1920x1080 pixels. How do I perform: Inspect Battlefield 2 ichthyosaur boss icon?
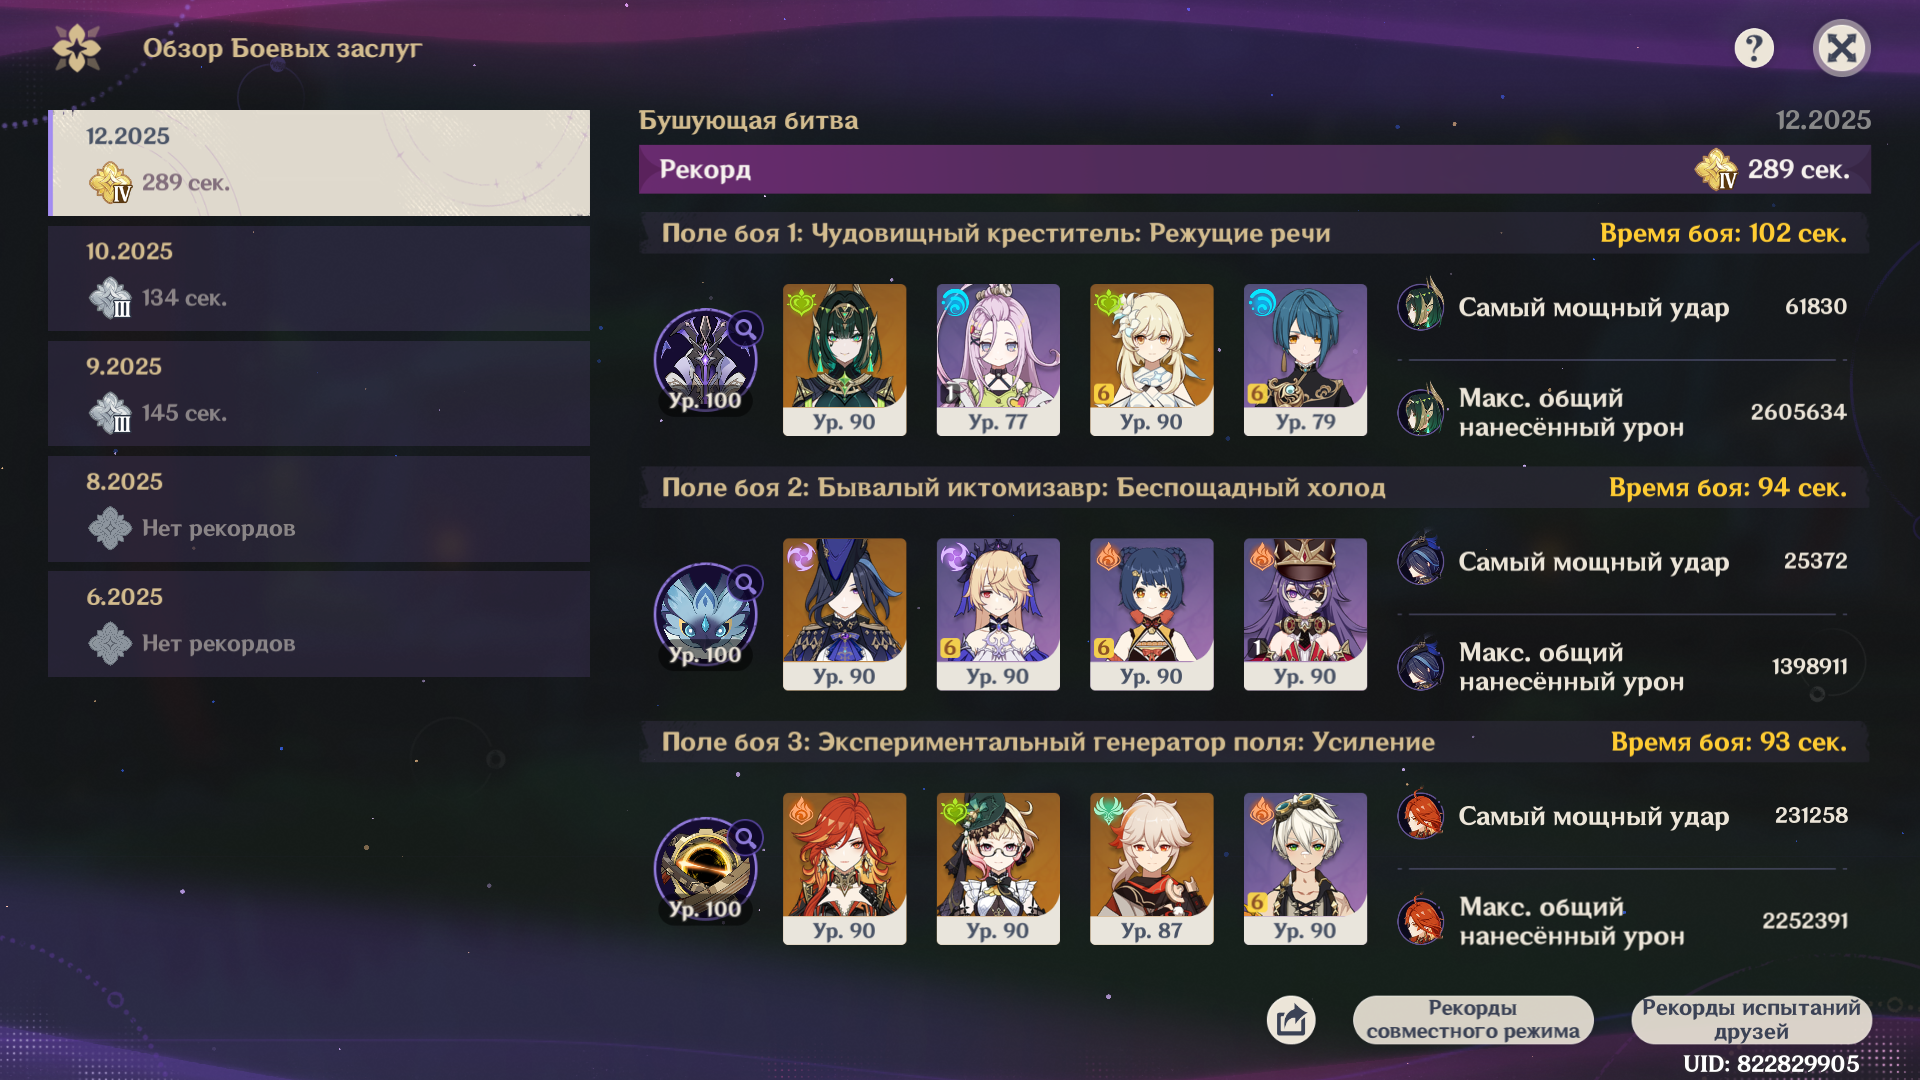[x=706, y=614]
